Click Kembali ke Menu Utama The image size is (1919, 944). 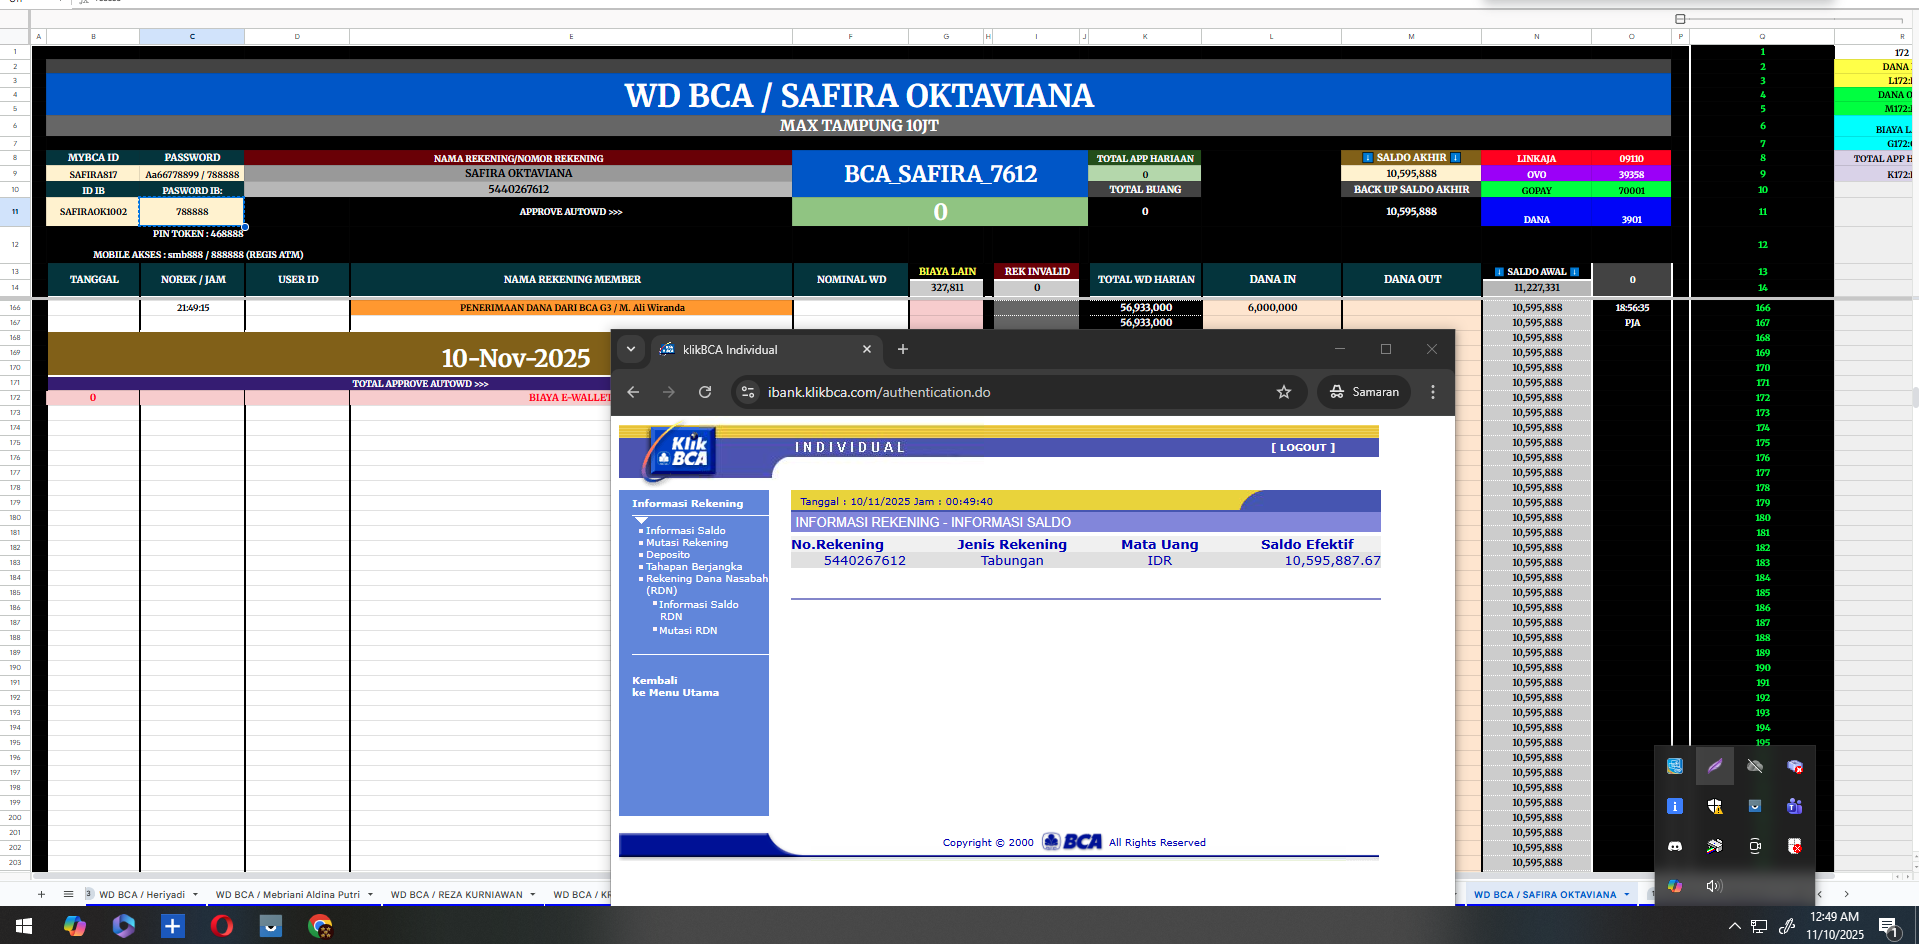pos(675,686)
